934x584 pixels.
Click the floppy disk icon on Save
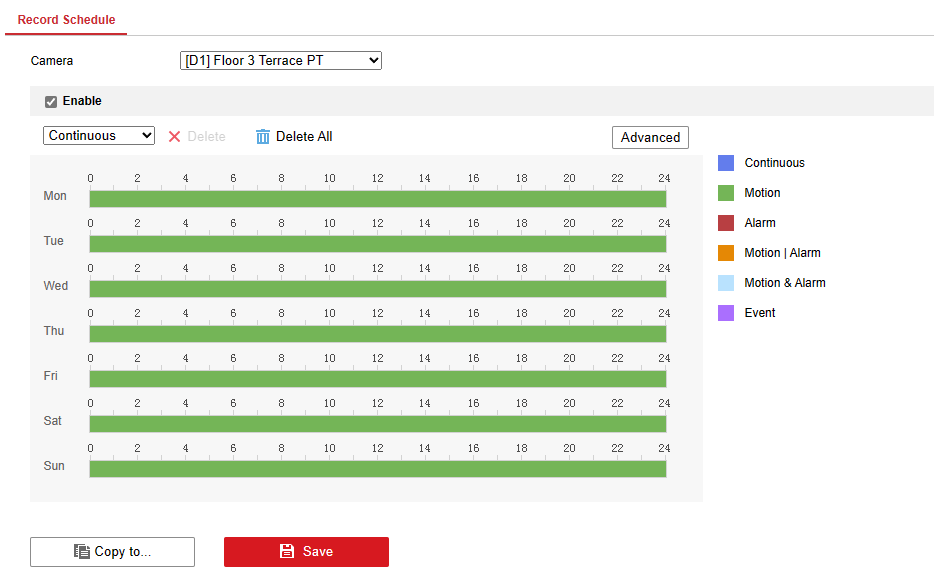(287, 551)
